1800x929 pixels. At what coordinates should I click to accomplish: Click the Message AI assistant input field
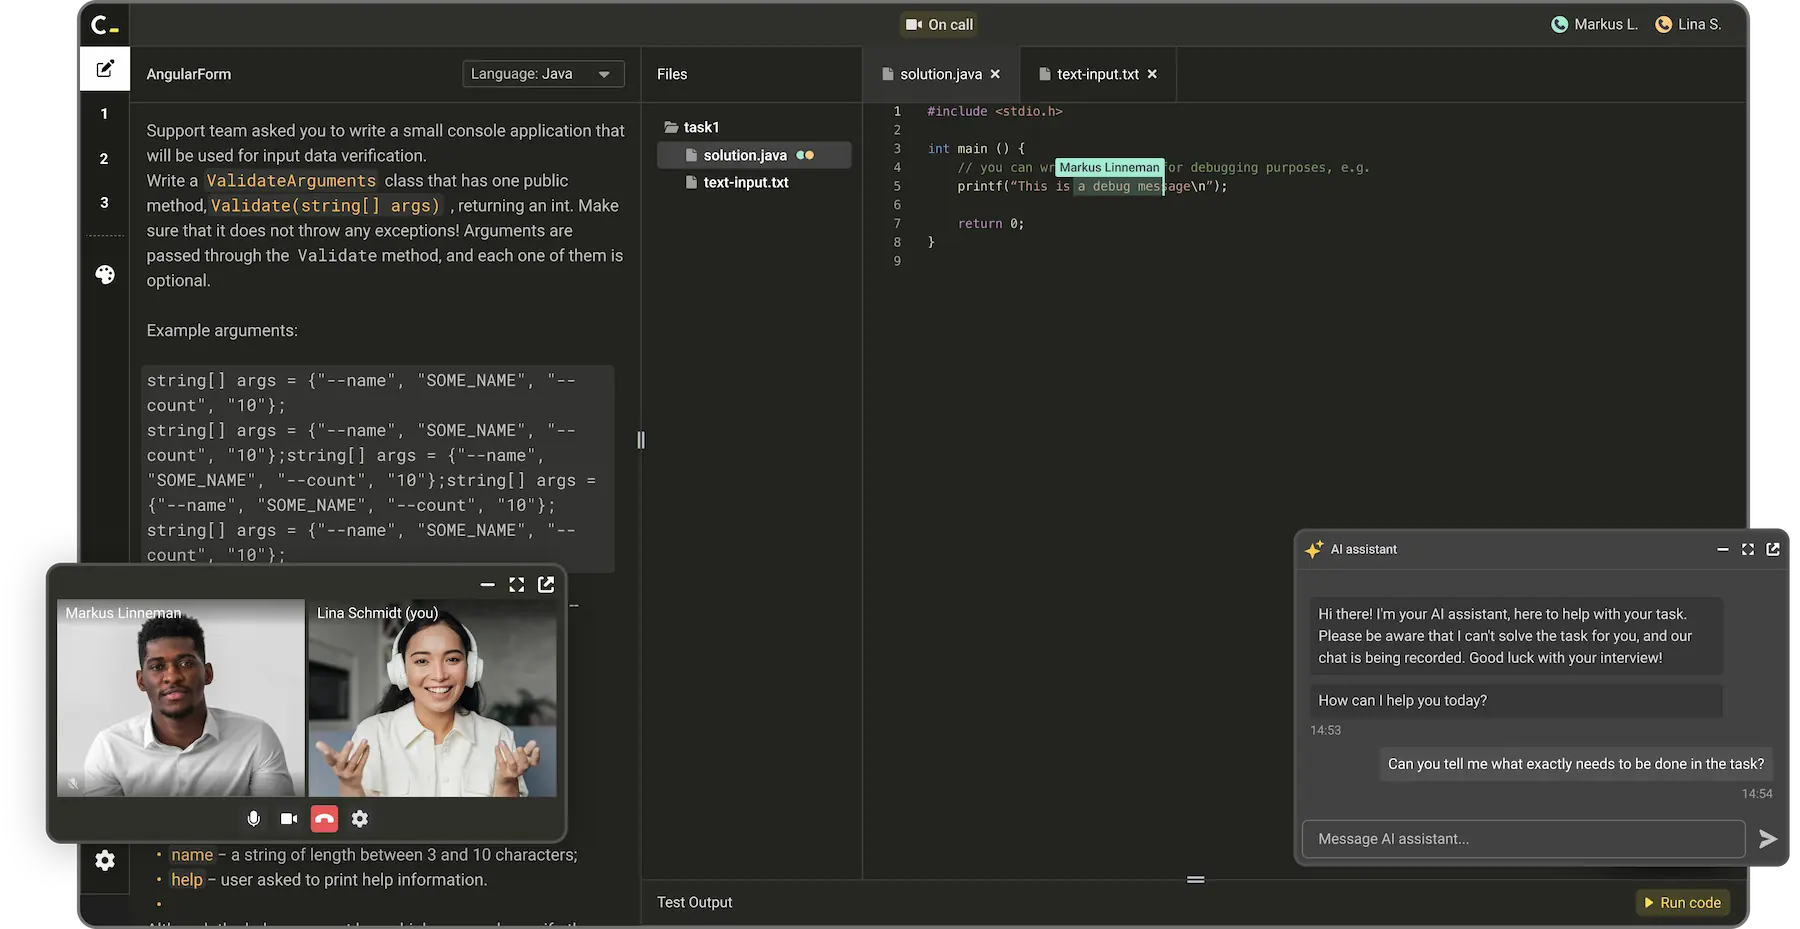[x=1523, y=839]
